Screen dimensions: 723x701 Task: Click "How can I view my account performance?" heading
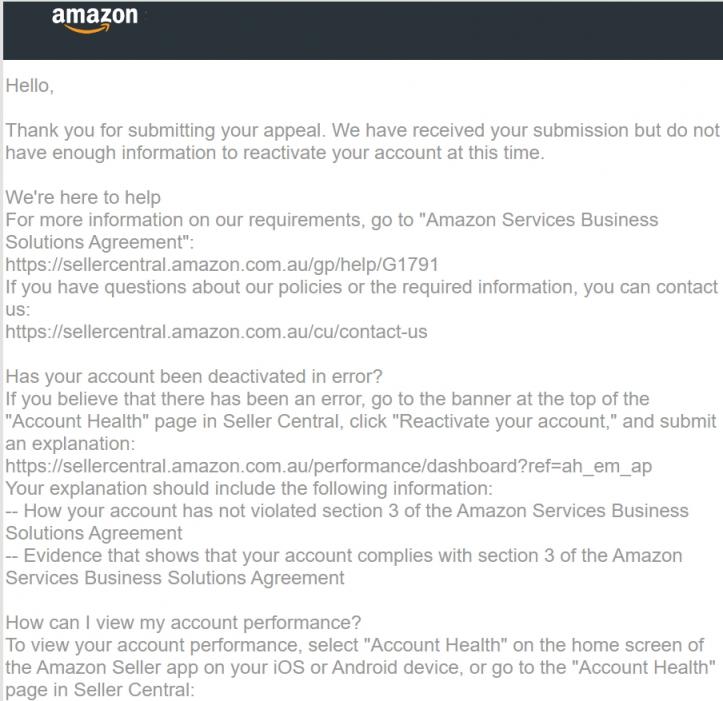pos(183,623)
